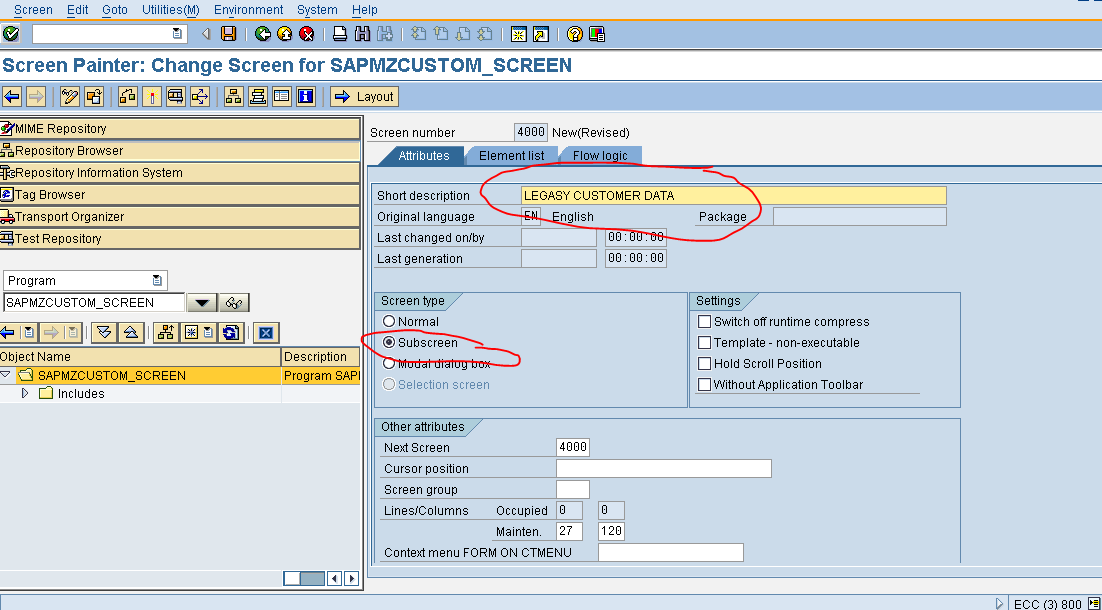
Task: Open the Transport Organizer panel
Action: click(75, 216)
